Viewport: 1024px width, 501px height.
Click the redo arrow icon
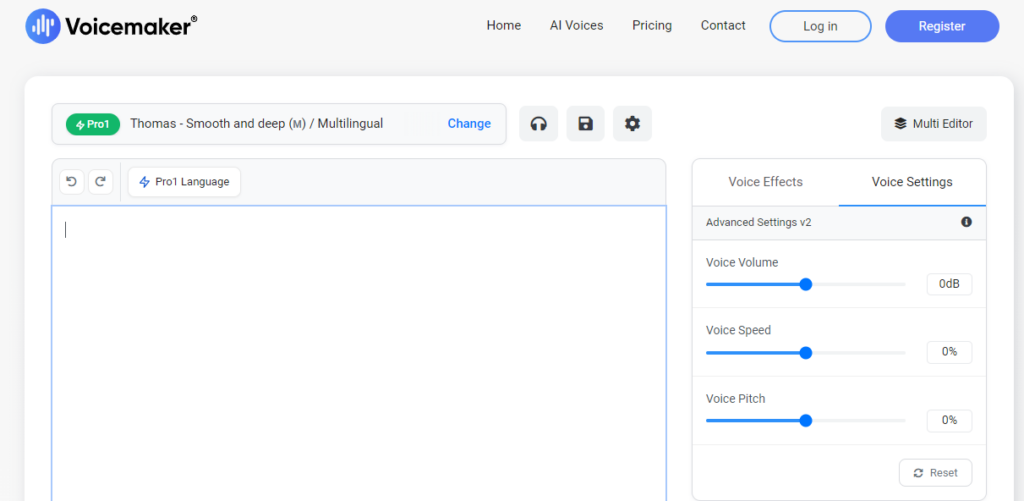point(100,182)
